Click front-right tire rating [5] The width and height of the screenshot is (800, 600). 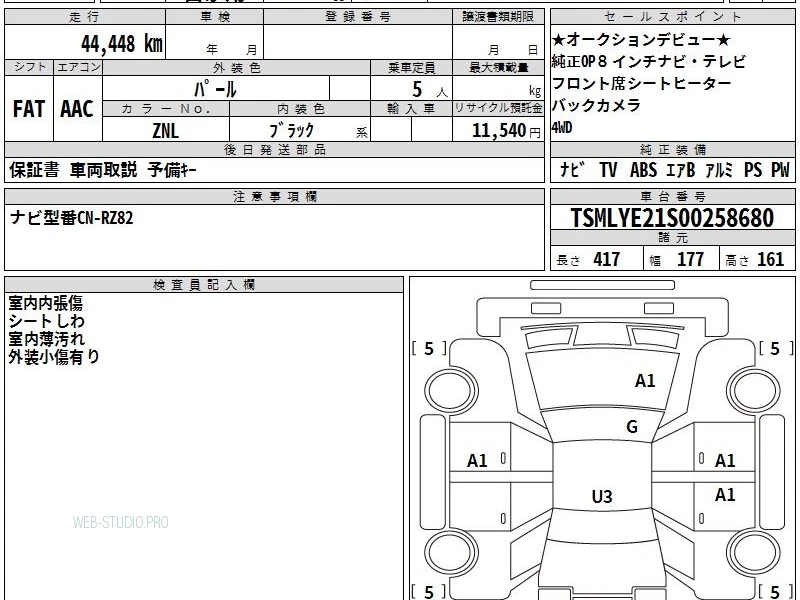[x=776, y=348]
